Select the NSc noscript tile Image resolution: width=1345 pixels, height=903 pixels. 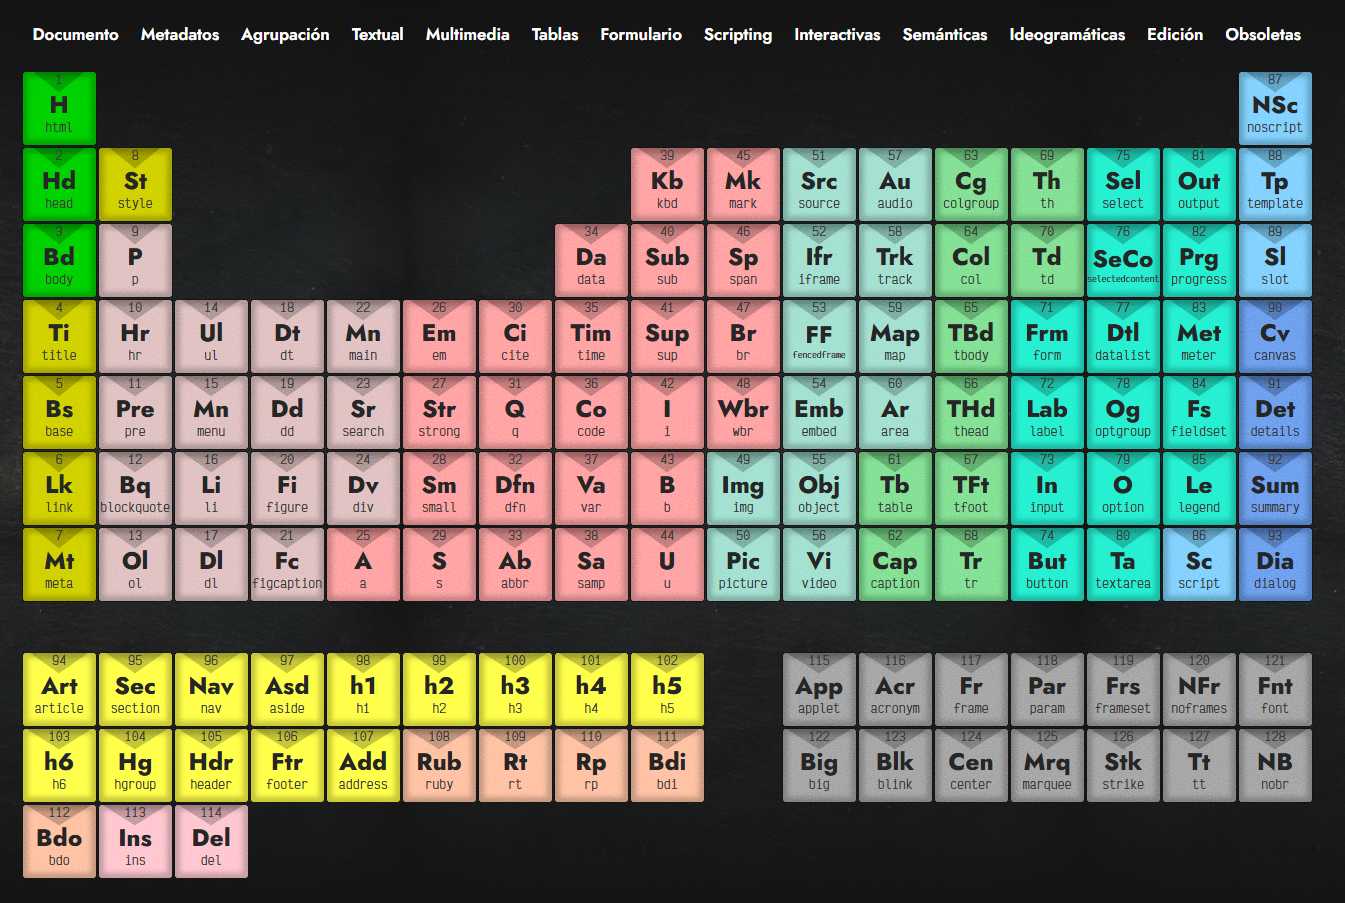[1274, 109]
